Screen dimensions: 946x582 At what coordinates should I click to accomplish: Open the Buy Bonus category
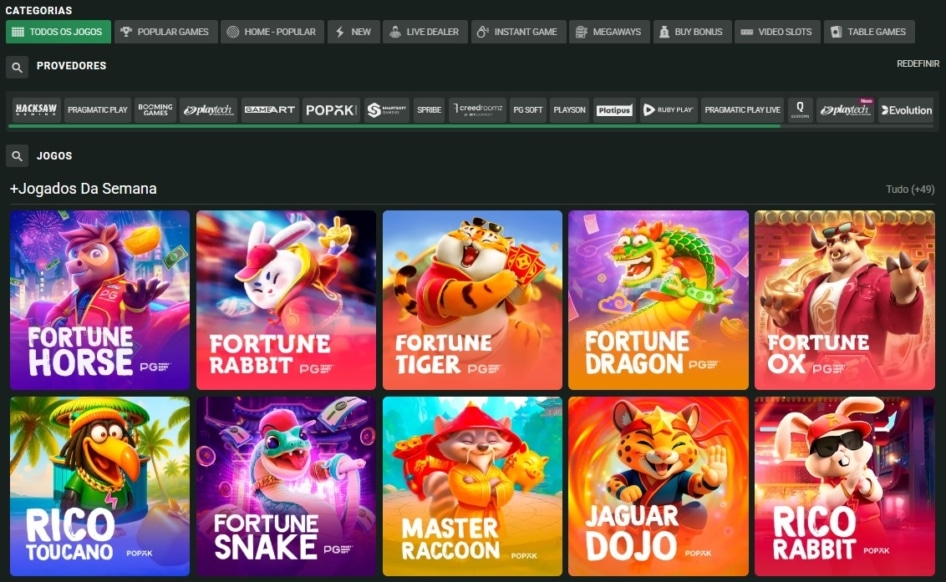click(x=692, y=32)
